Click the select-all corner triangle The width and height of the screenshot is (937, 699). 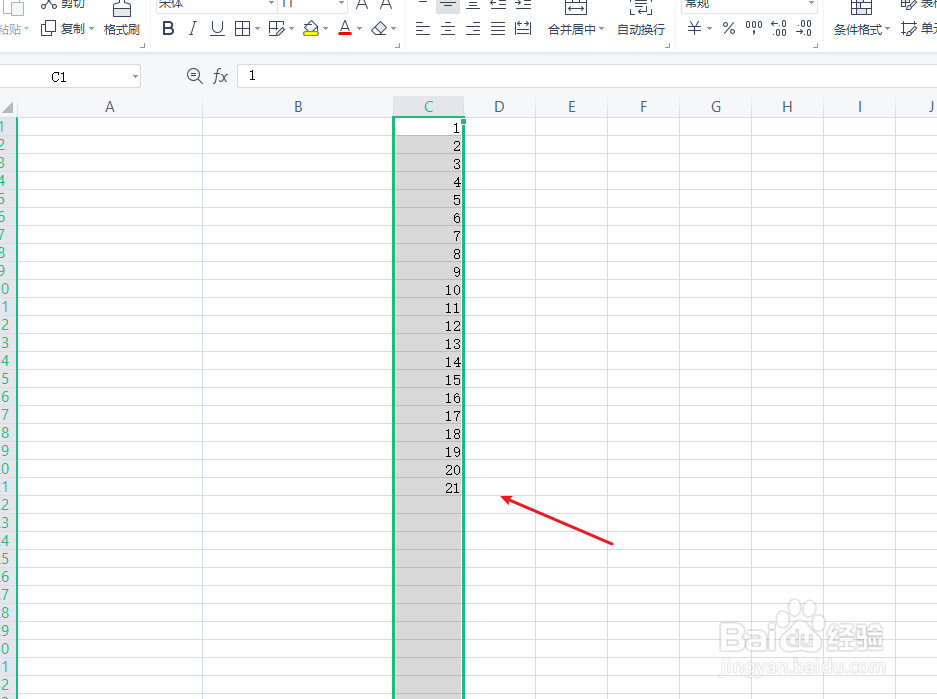pyautogui.click(x=8, y=108)
